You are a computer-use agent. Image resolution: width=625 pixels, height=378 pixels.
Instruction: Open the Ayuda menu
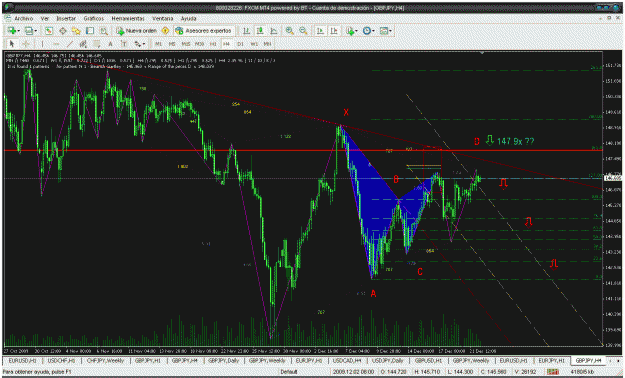click(189, 18)
